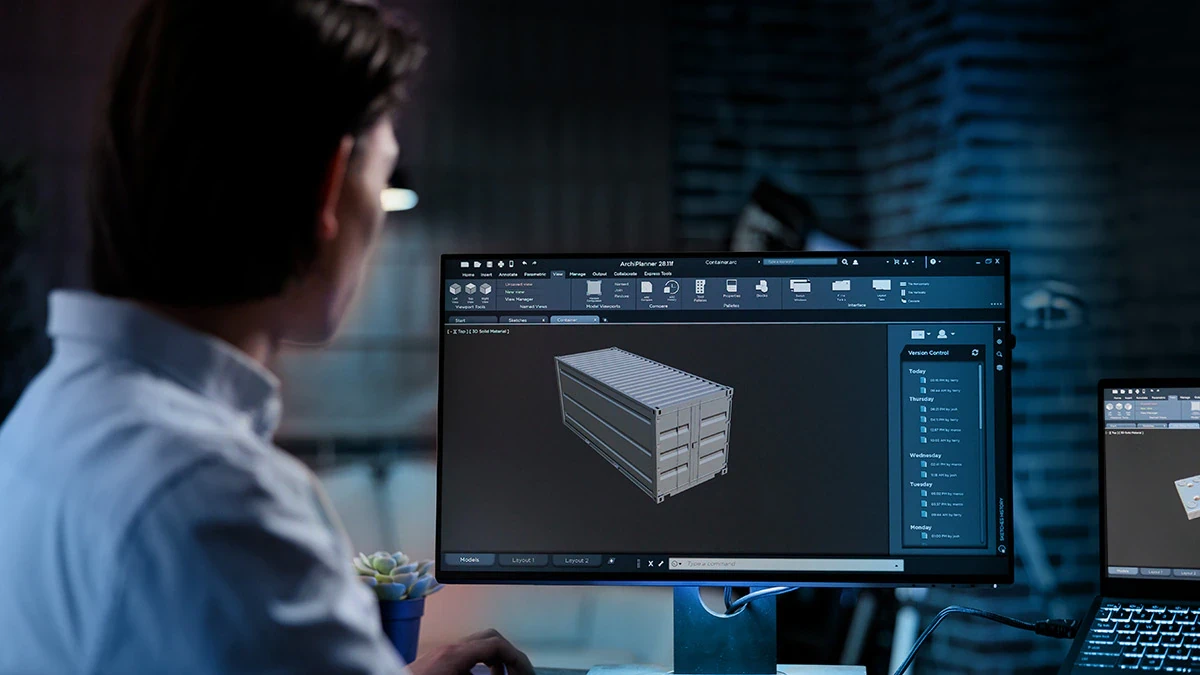This screenshot has height=675, width=1200.
Task: Refresh the Version Control panel
Action: [975, 353]
